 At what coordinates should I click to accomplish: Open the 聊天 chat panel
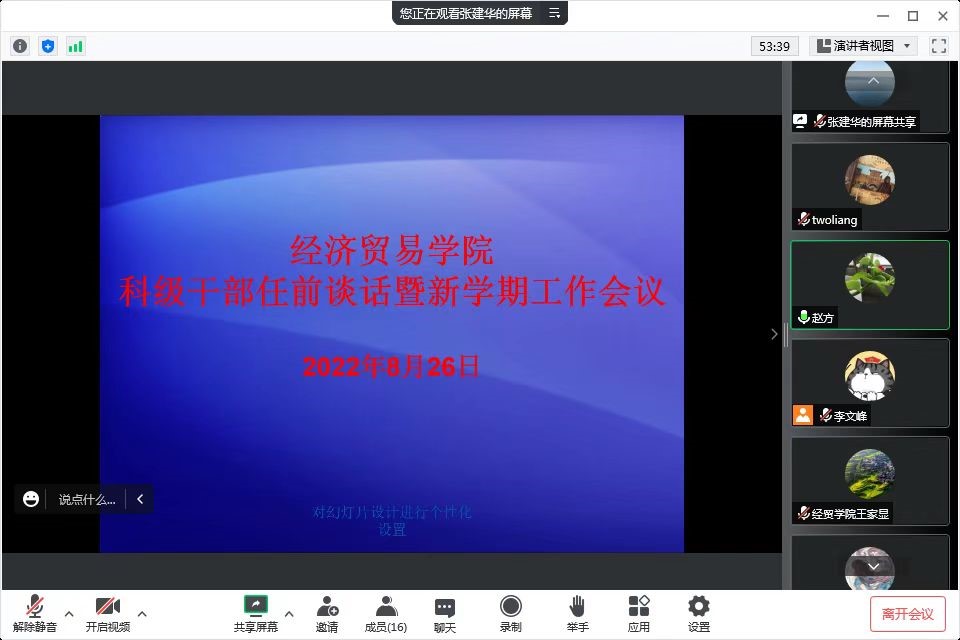pos(444,614)
